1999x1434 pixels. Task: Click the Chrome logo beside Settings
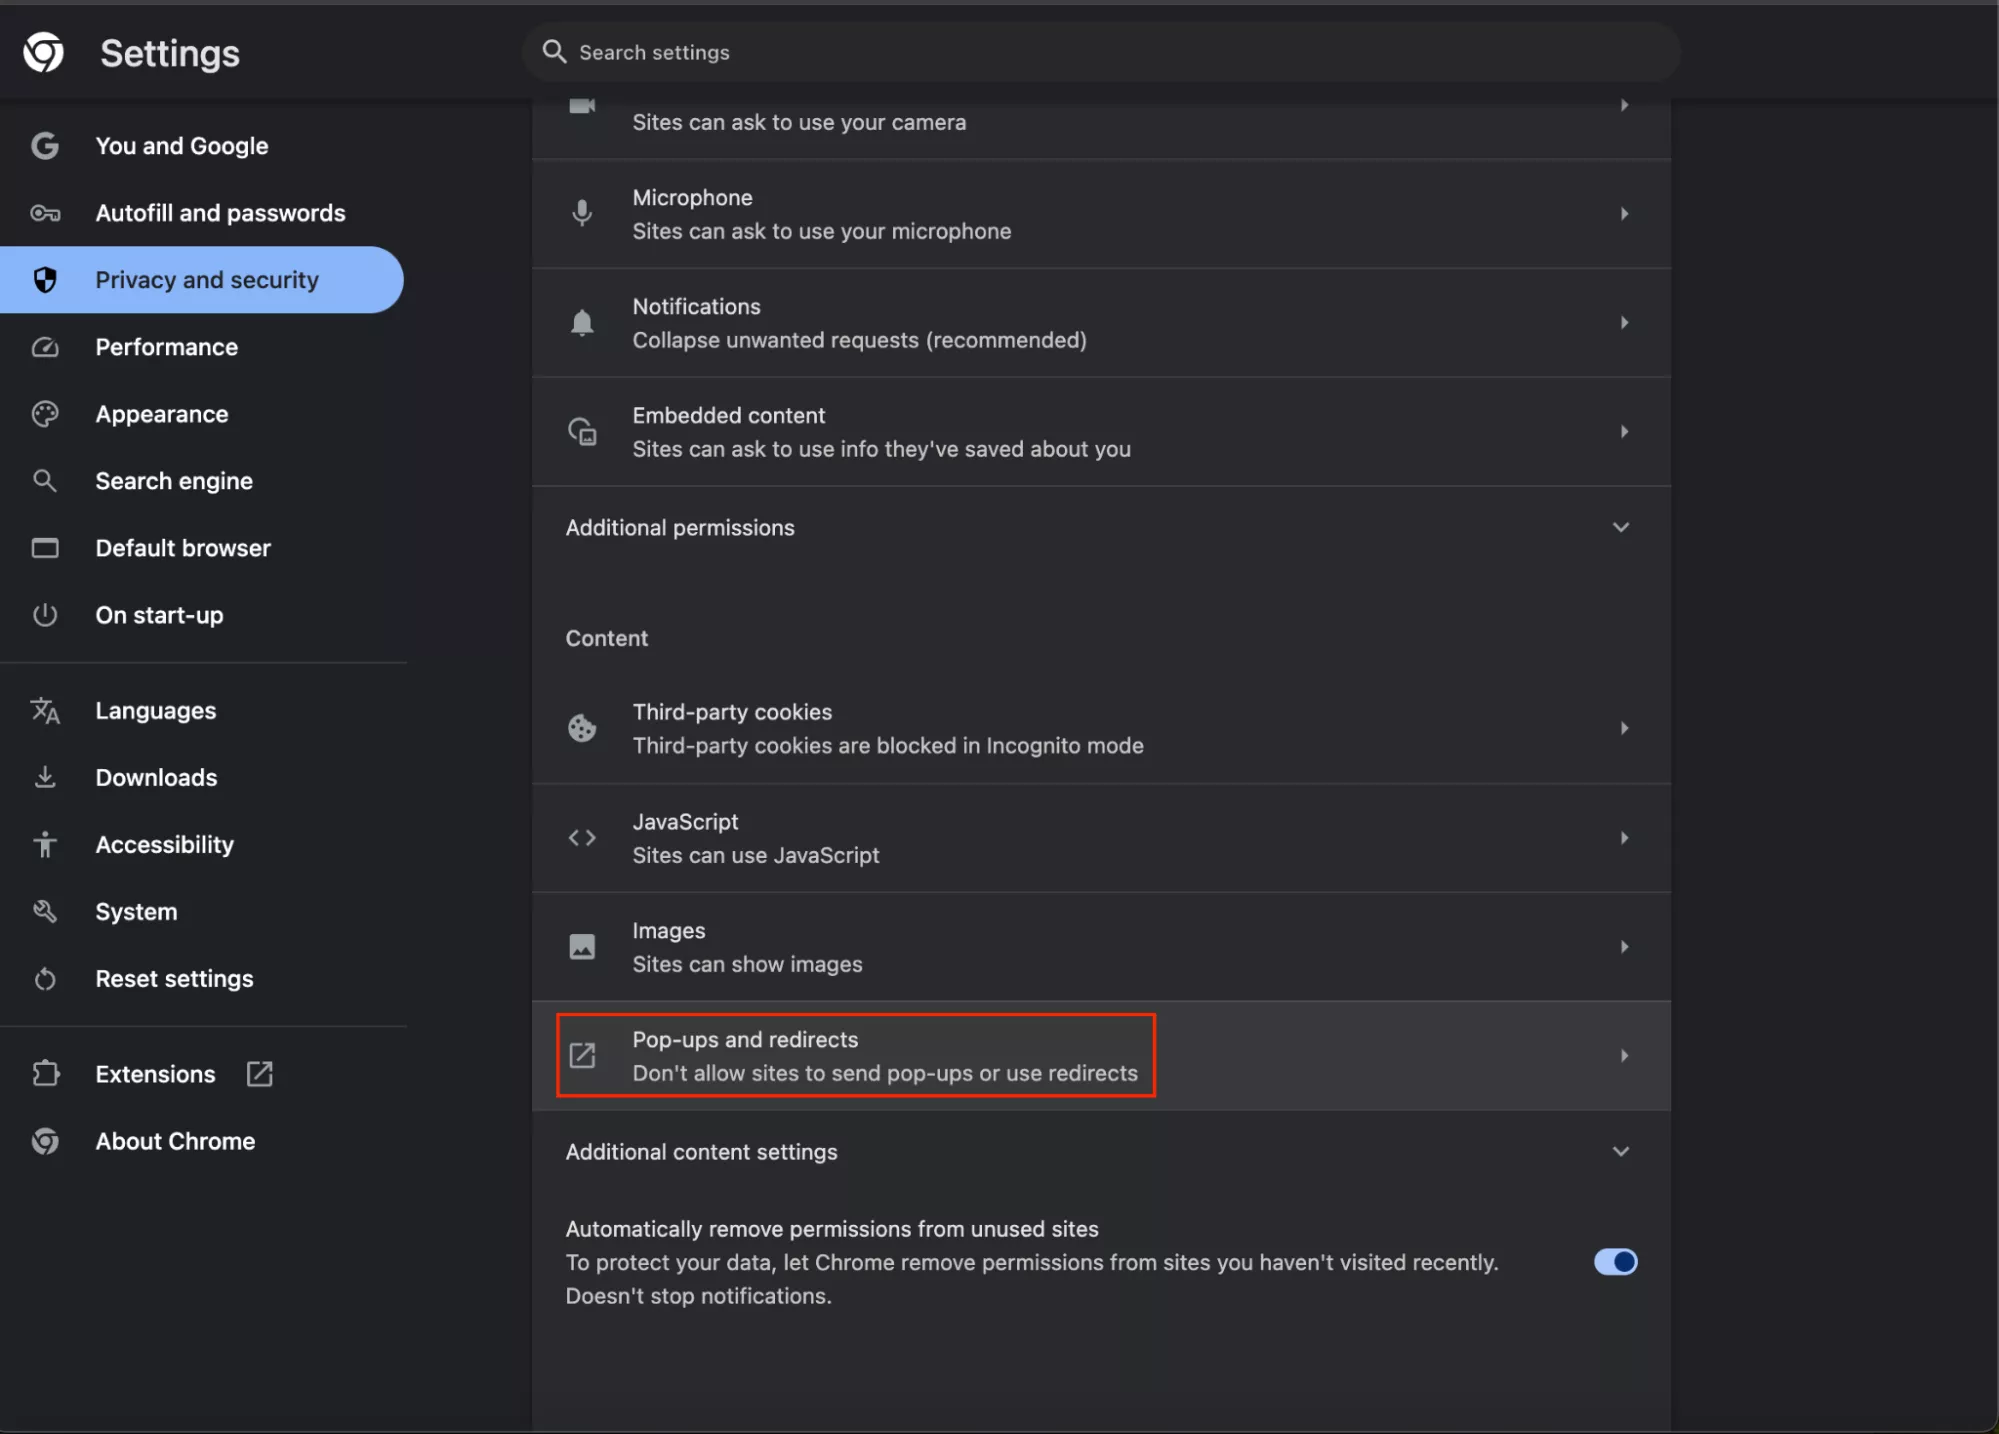[44, 52]
